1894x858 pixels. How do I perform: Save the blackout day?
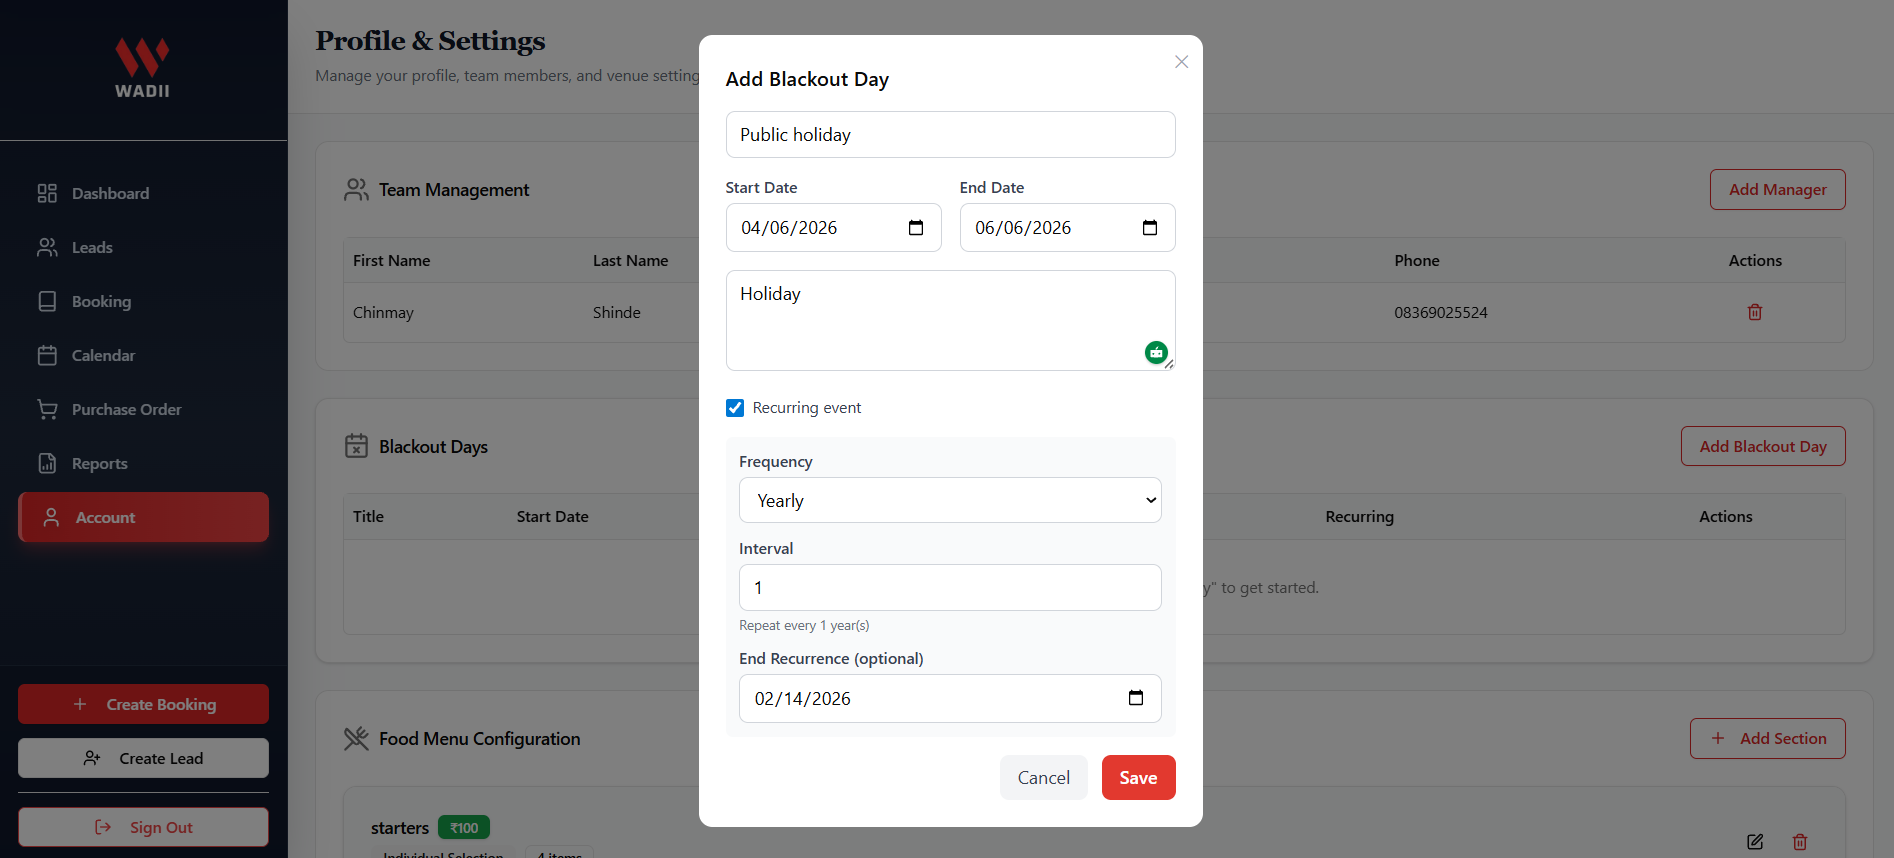click(1138, 777)
